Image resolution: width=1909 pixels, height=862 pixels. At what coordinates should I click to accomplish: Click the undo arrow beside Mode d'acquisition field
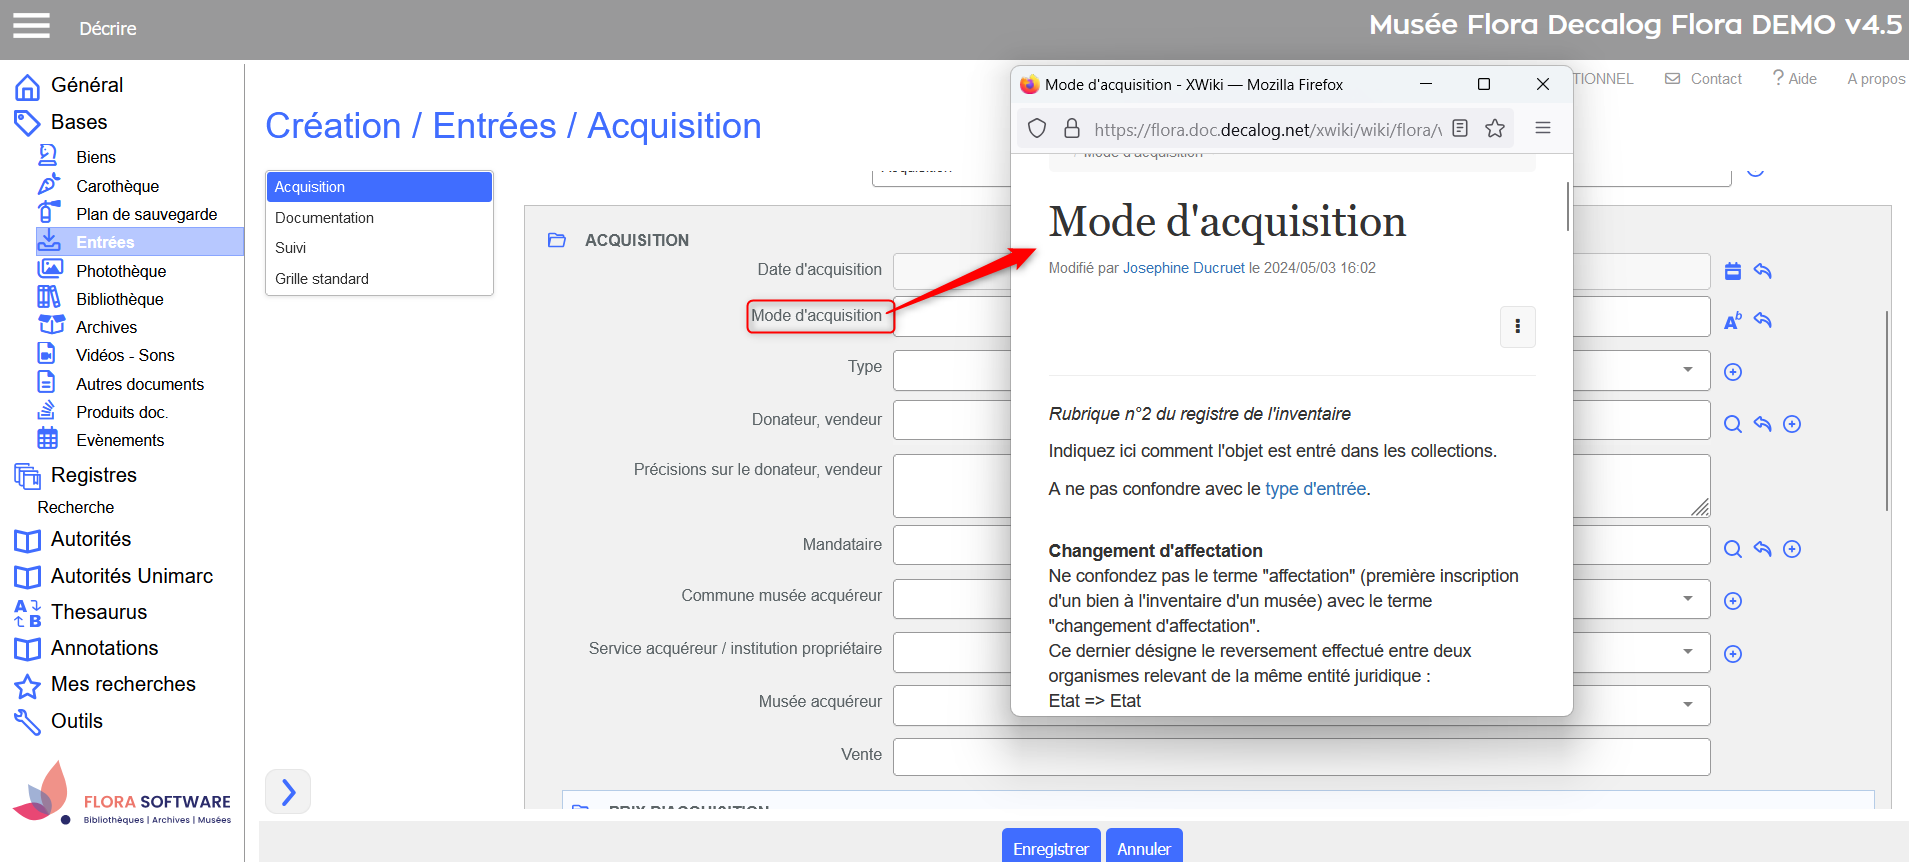click(x=1763, y=321)
